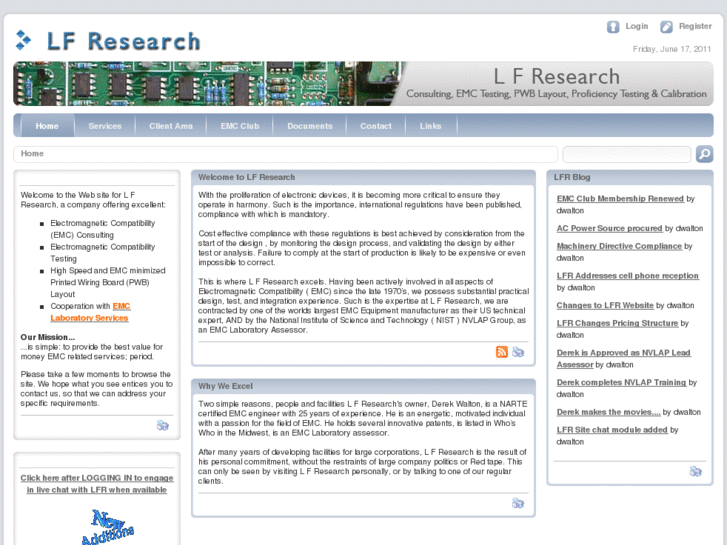Click the Home breadcrumb
The height and width of the screenshot is (545, 727).
(x=32, y=154)
